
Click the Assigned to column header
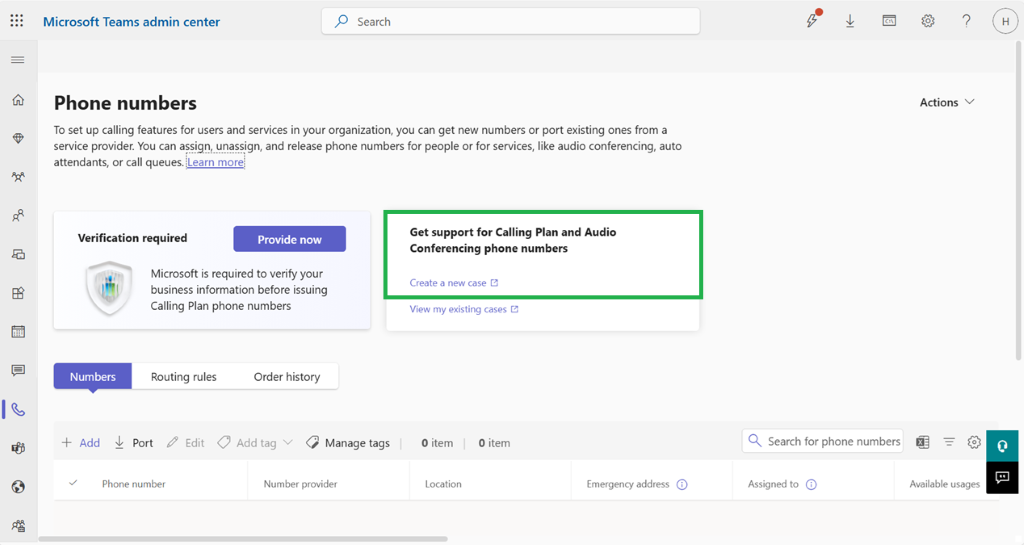[773, 484]
